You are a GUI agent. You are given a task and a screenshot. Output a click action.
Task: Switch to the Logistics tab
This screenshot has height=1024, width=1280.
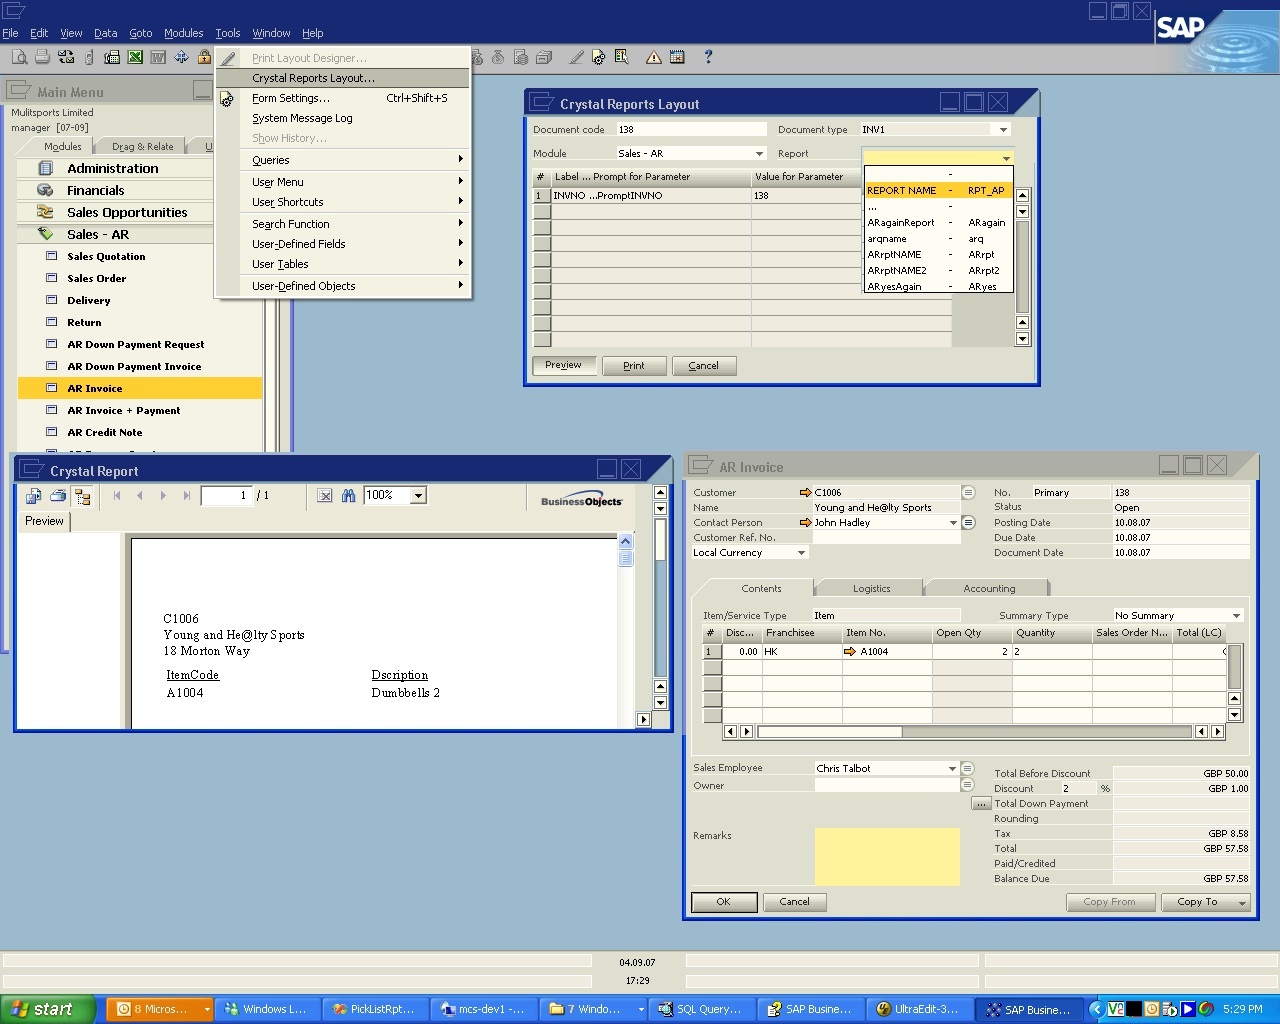pos(871,588)
